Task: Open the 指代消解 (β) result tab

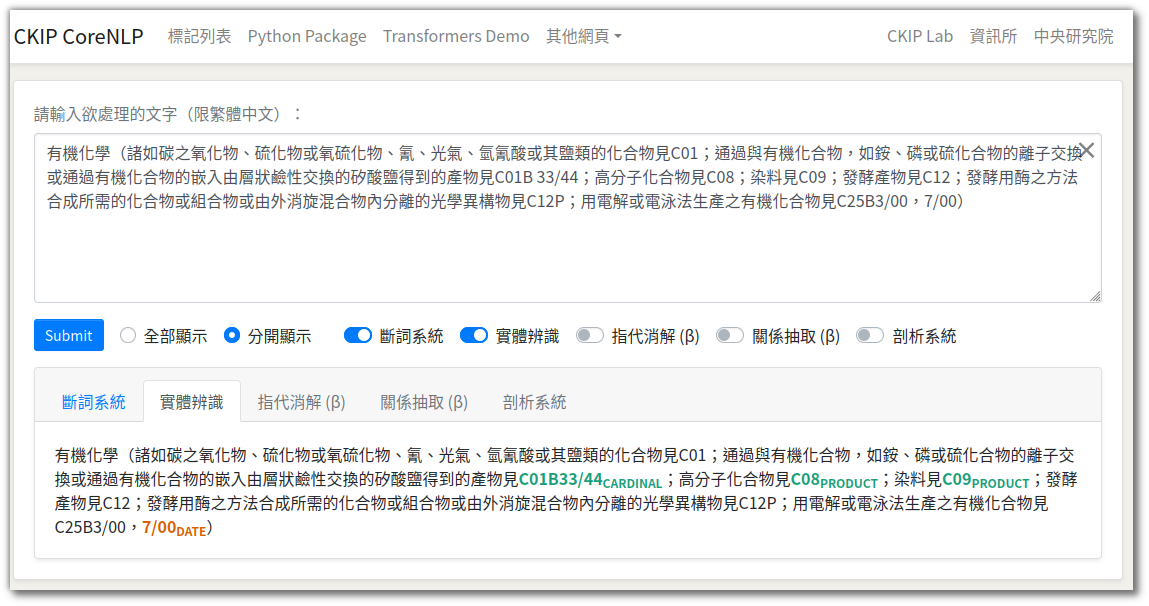Action: pyautogui.click(x=301, y=402)
